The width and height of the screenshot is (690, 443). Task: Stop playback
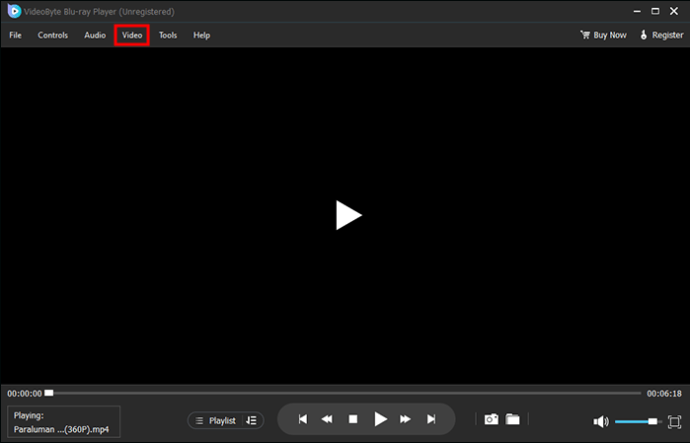pyautogui.click(x=353, y=419)
